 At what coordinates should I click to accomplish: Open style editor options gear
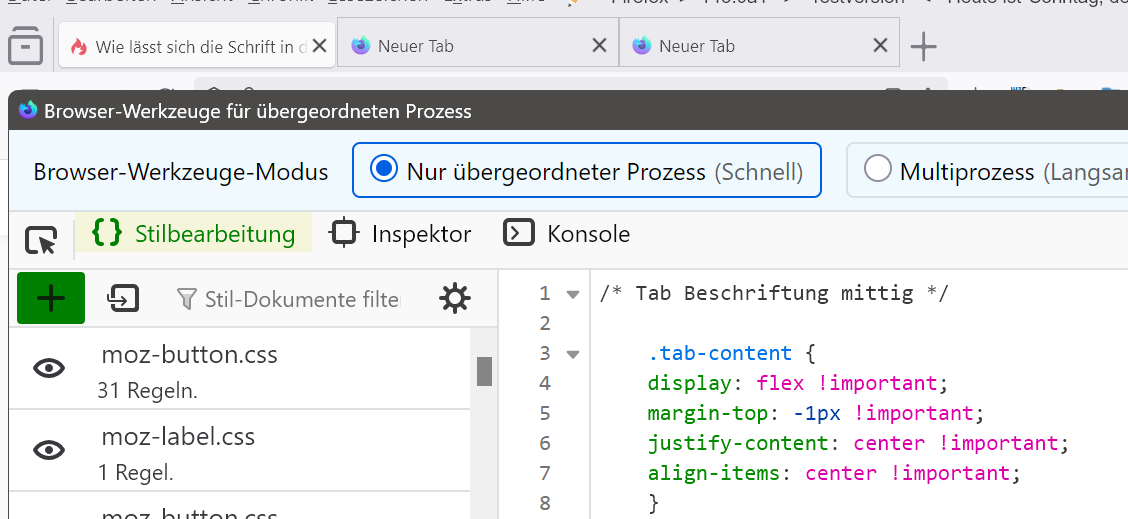pyautogui.click(x=454, y=298)
